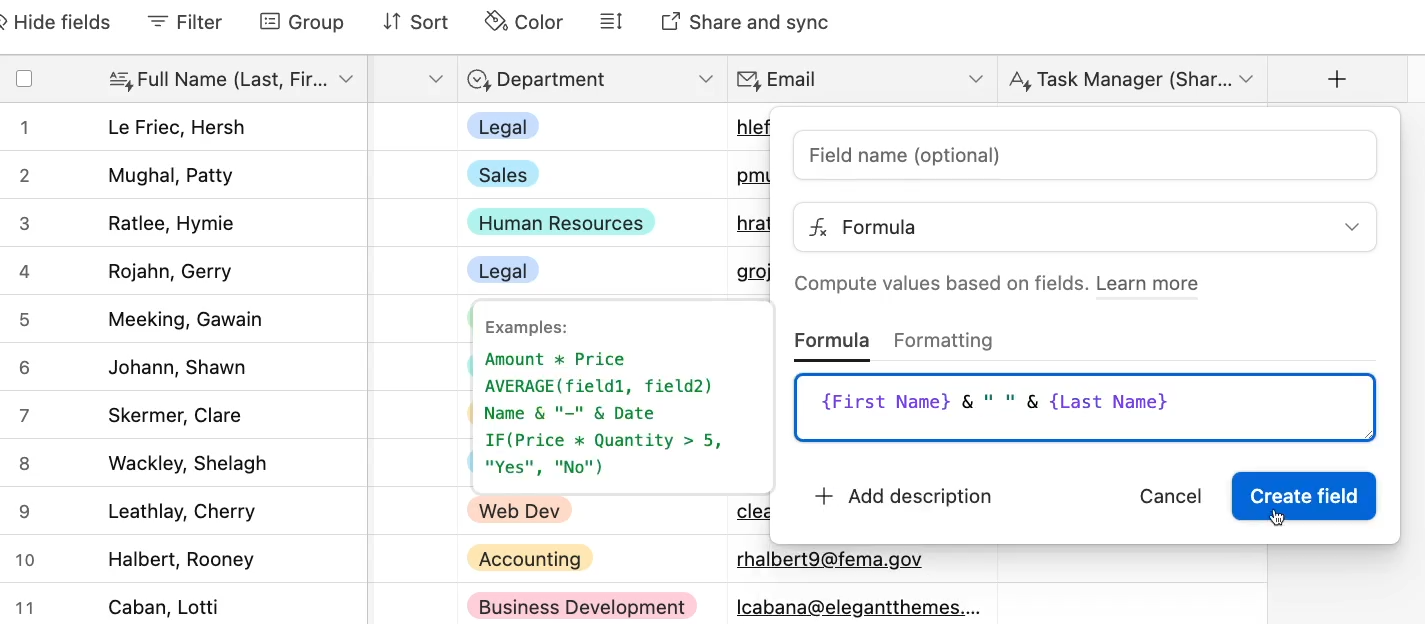Click the Full Name formula field icon
The width and height of the screenshot is (1425, 624).
(120, 80)
